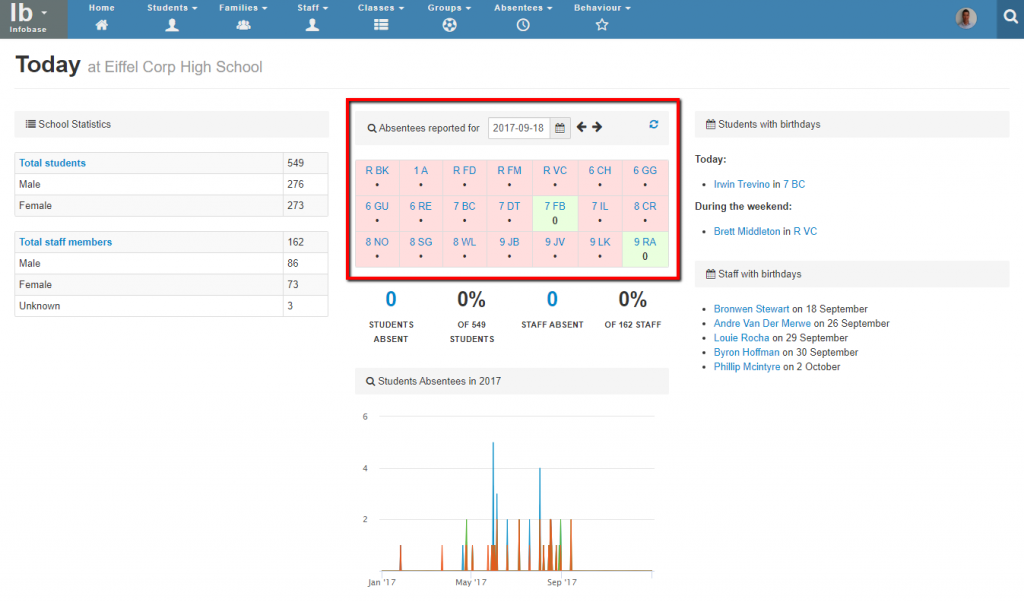Go to the Home menu item
Viewport: 1024px width, 602px height.
(101, 8)
